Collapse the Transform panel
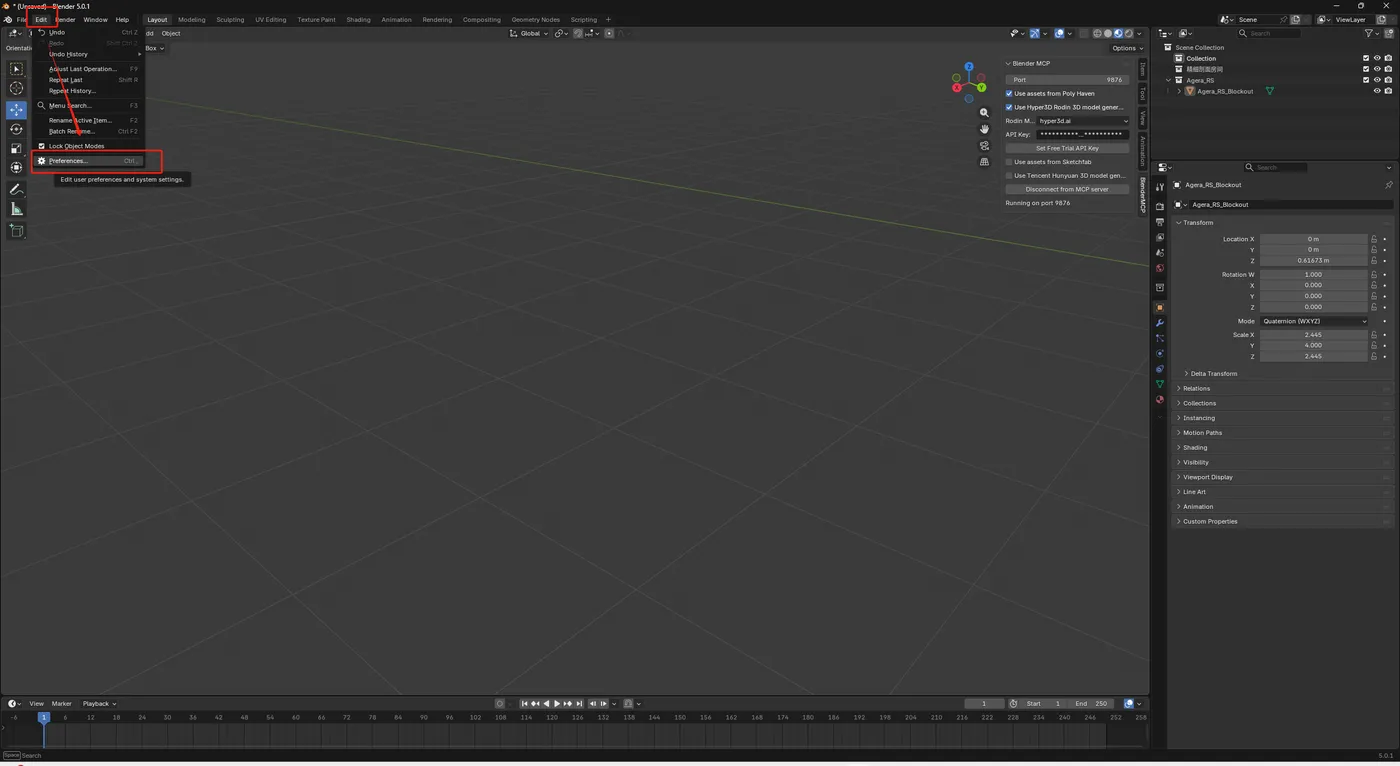The image size is (1400, 766). pos(1198,222)
